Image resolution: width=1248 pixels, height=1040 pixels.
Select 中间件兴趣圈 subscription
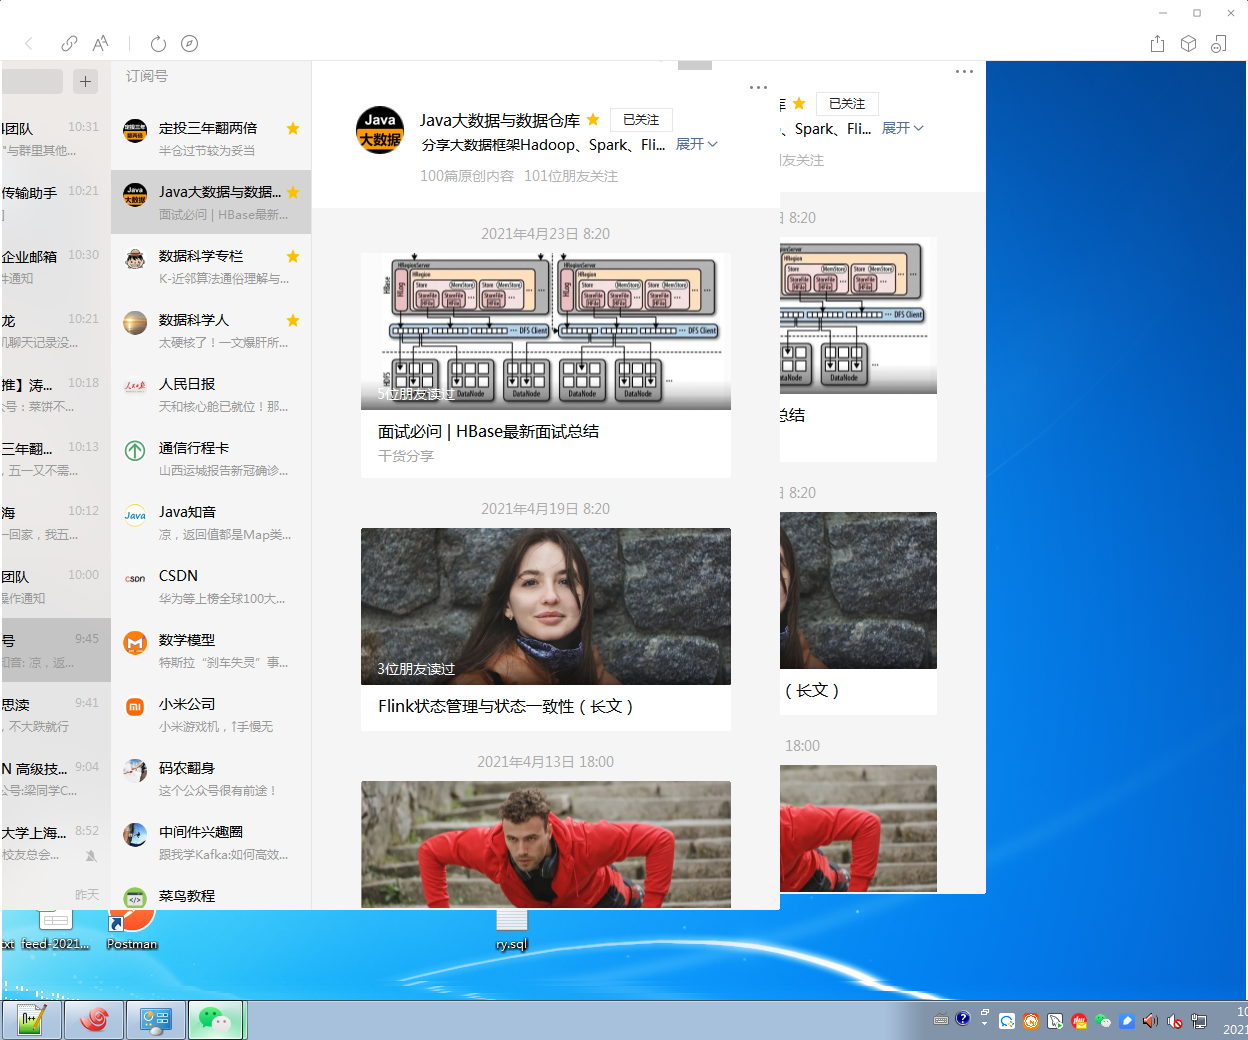click(211, 842)
